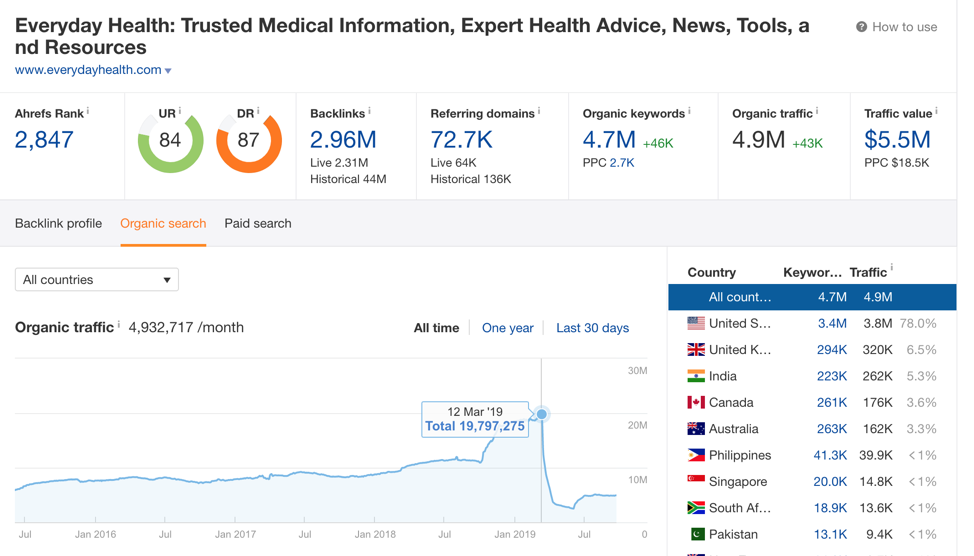The width and height of the screenshot is (974, 556).
Task: Open the PPC keywords value 2.7K
Action: pos(622,163)
